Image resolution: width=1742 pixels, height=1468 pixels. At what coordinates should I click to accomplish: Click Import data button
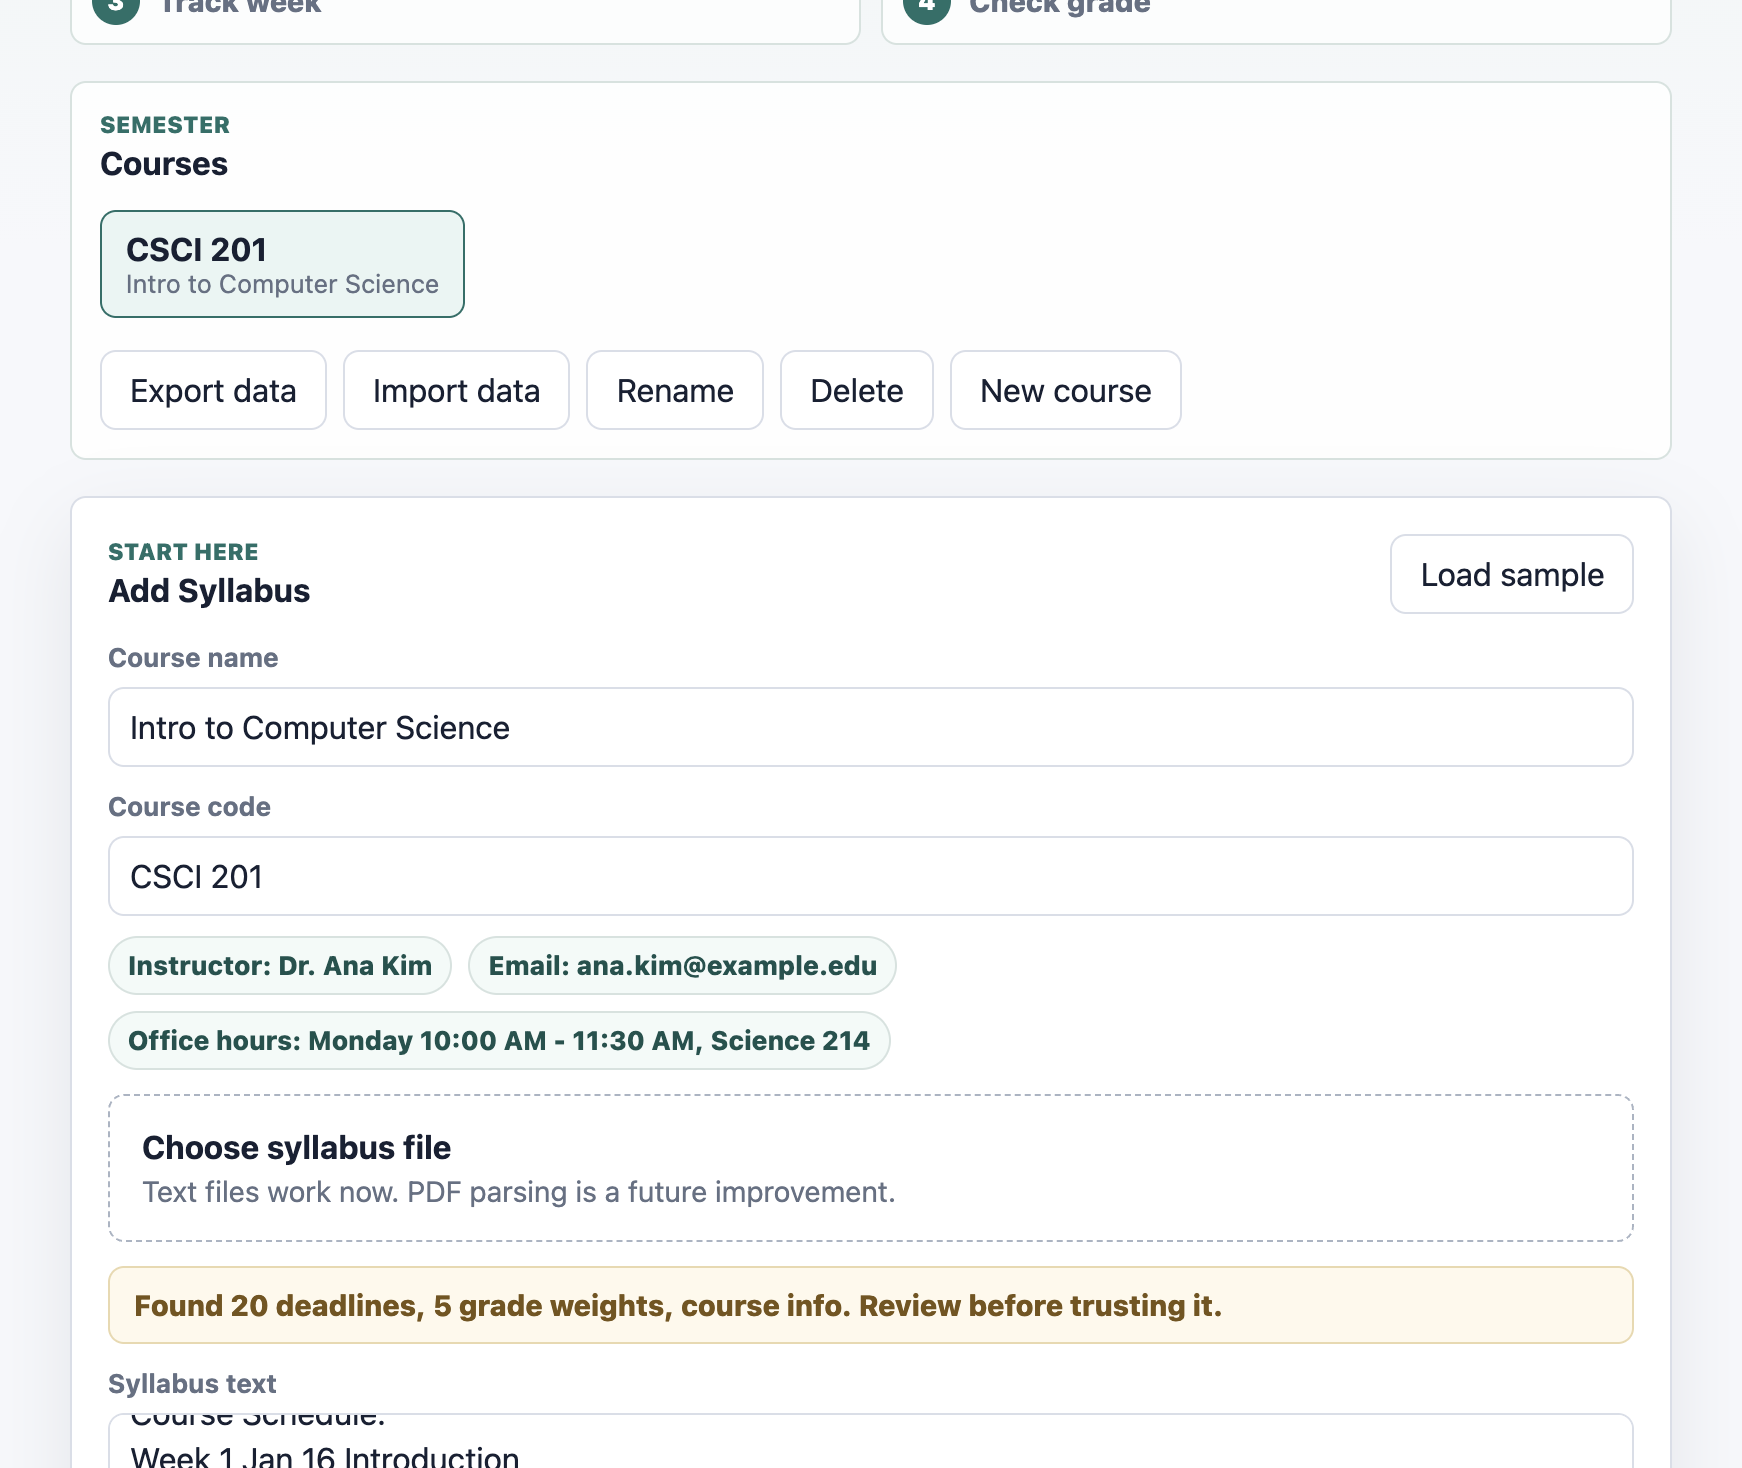(x=456, y=390)
